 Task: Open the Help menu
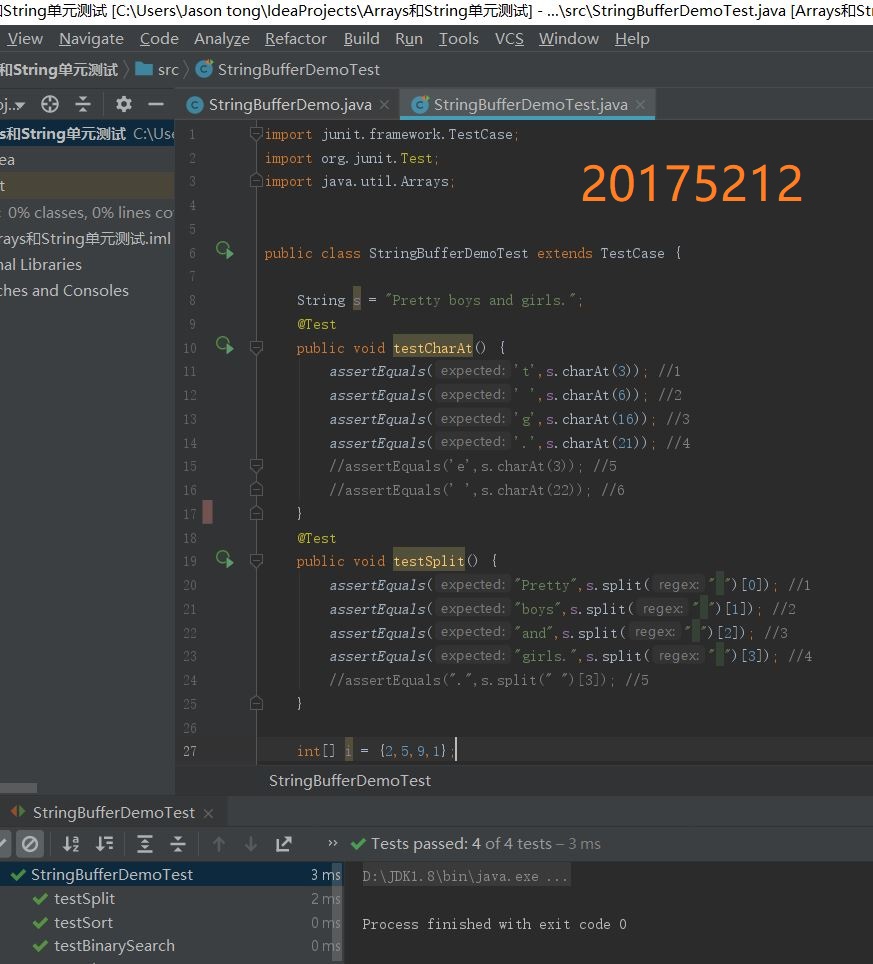tap(632, 39)
